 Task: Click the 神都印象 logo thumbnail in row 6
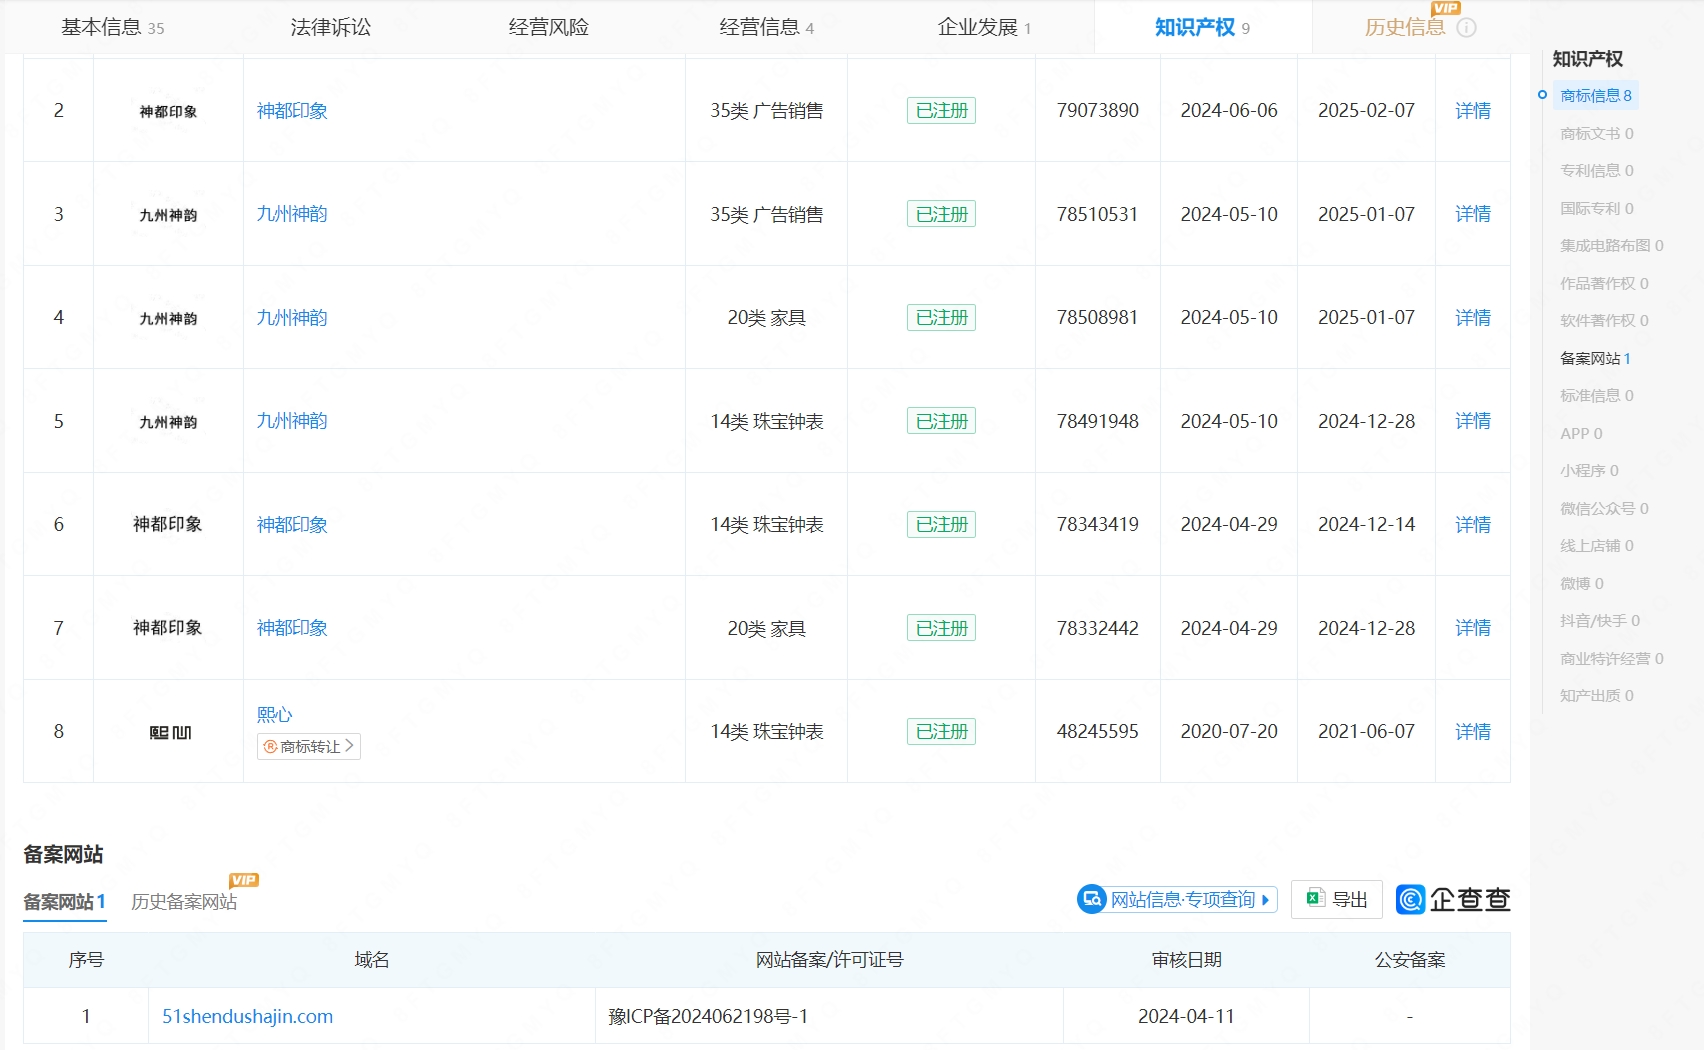pyautogui.click(x=168, y=525)
